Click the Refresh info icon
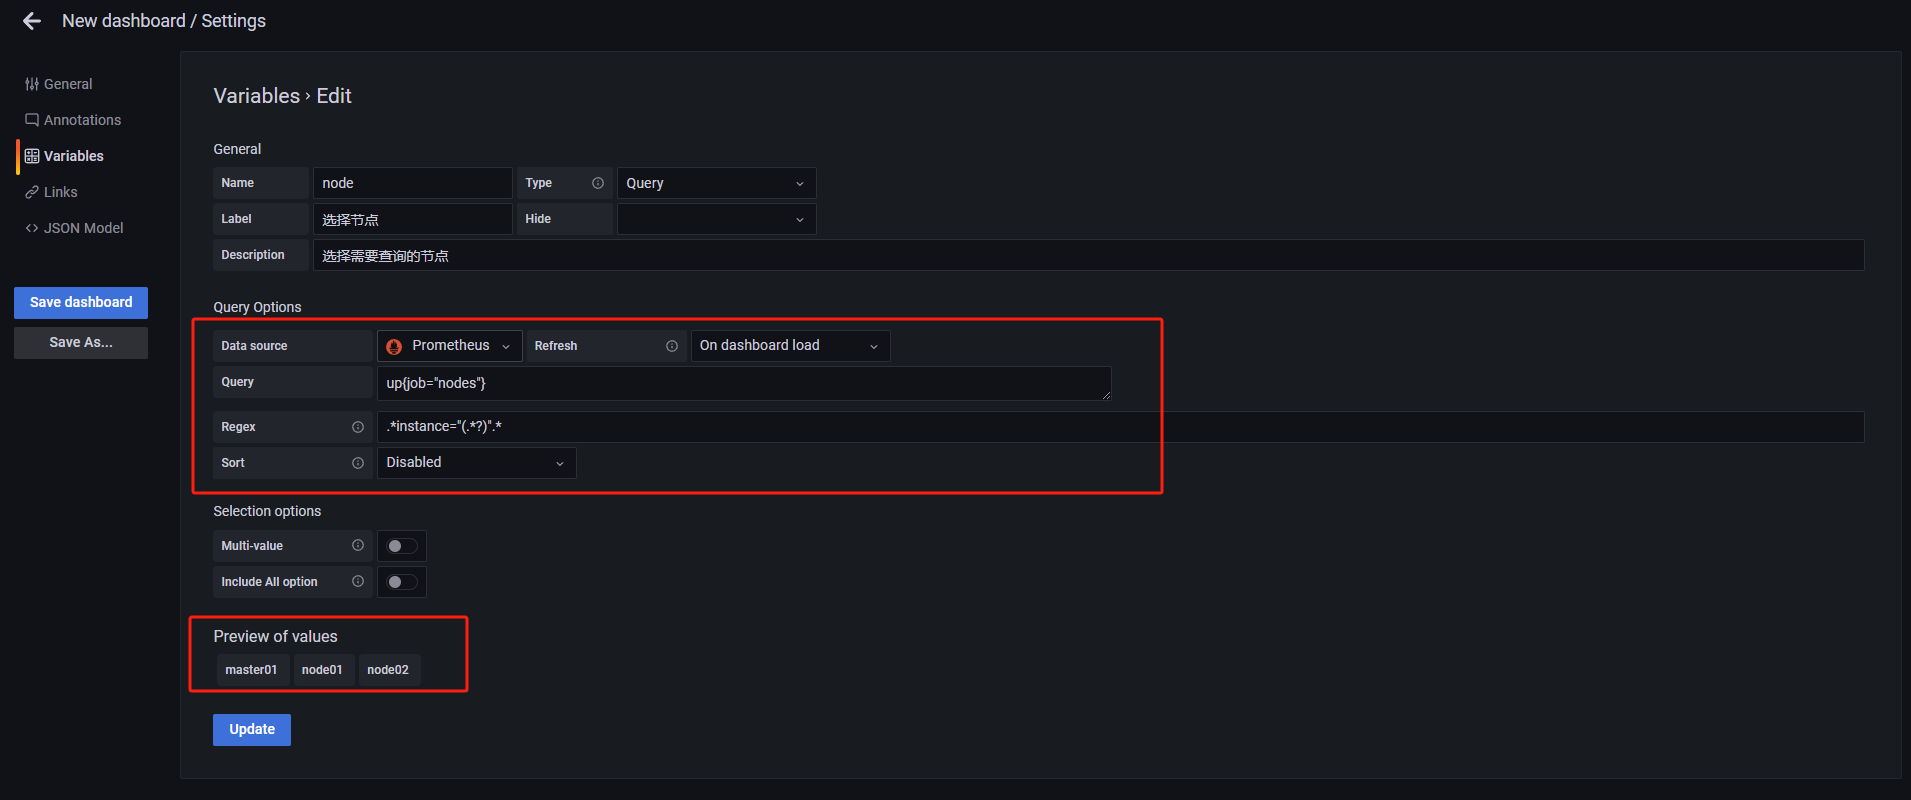This screenshot has height=800, width=1911. click(x=672, y=346)
